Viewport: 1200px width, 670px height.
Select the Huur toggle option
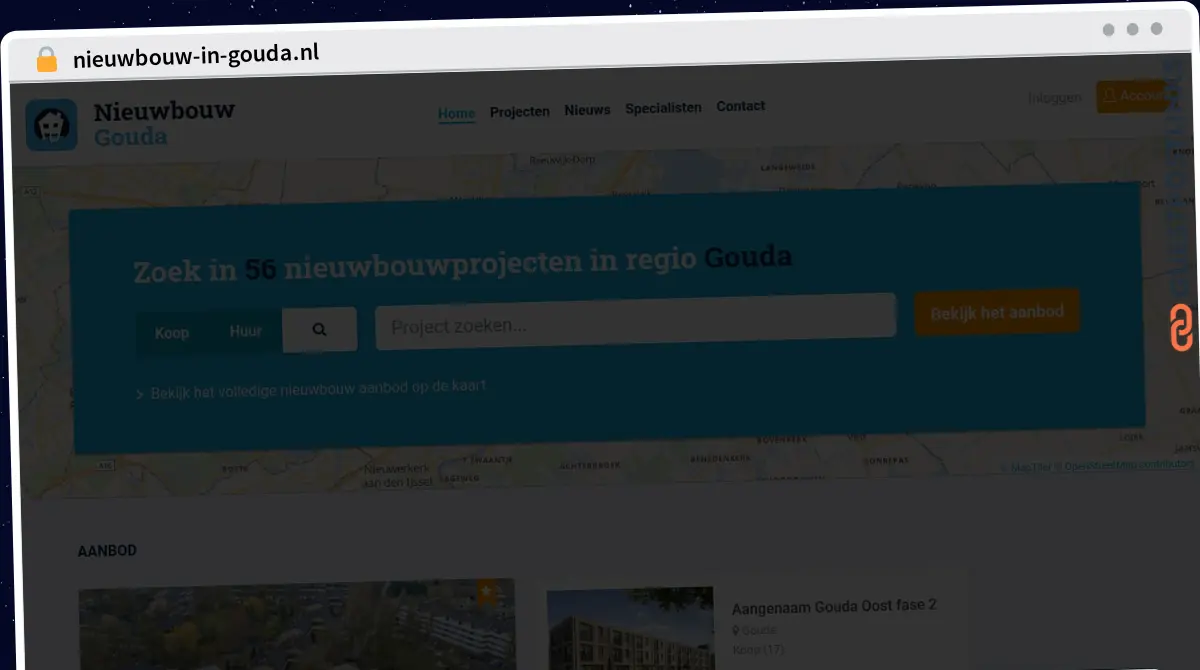coord(246,331)
